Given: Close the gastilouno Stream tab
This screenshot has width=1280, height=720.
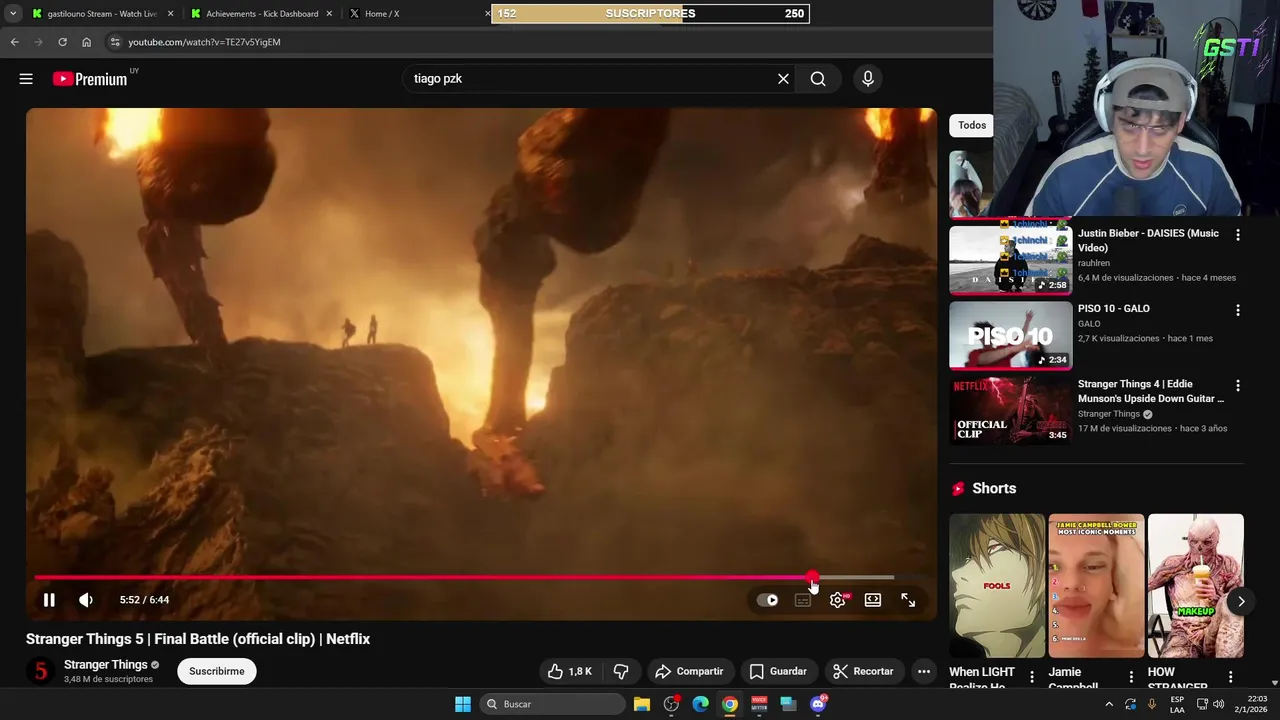Looking at the screenshot, I should 171,14.
